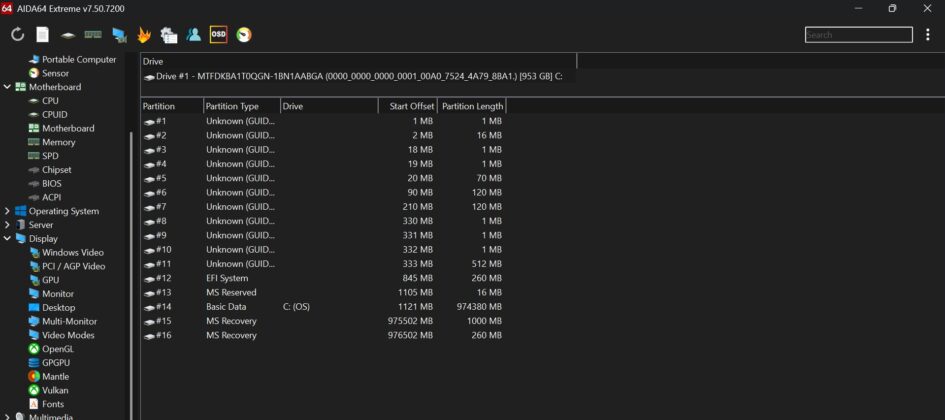Select MS Recovery partition #16
Viewport: 945px width, 420px height.
tap(324, 336)
